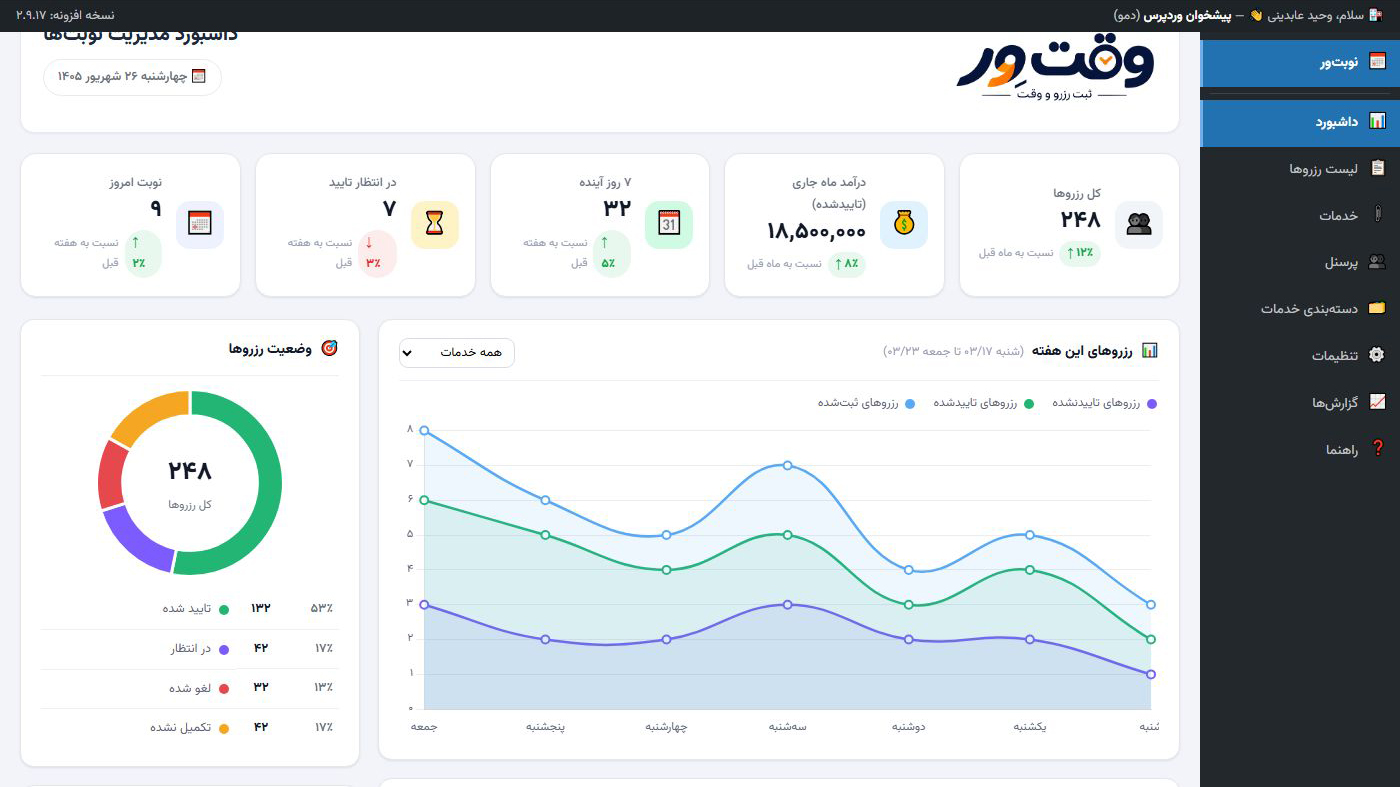Click the چهارشنبه label on the chart axis
The image size is (1400, 787).
point(666,727)
